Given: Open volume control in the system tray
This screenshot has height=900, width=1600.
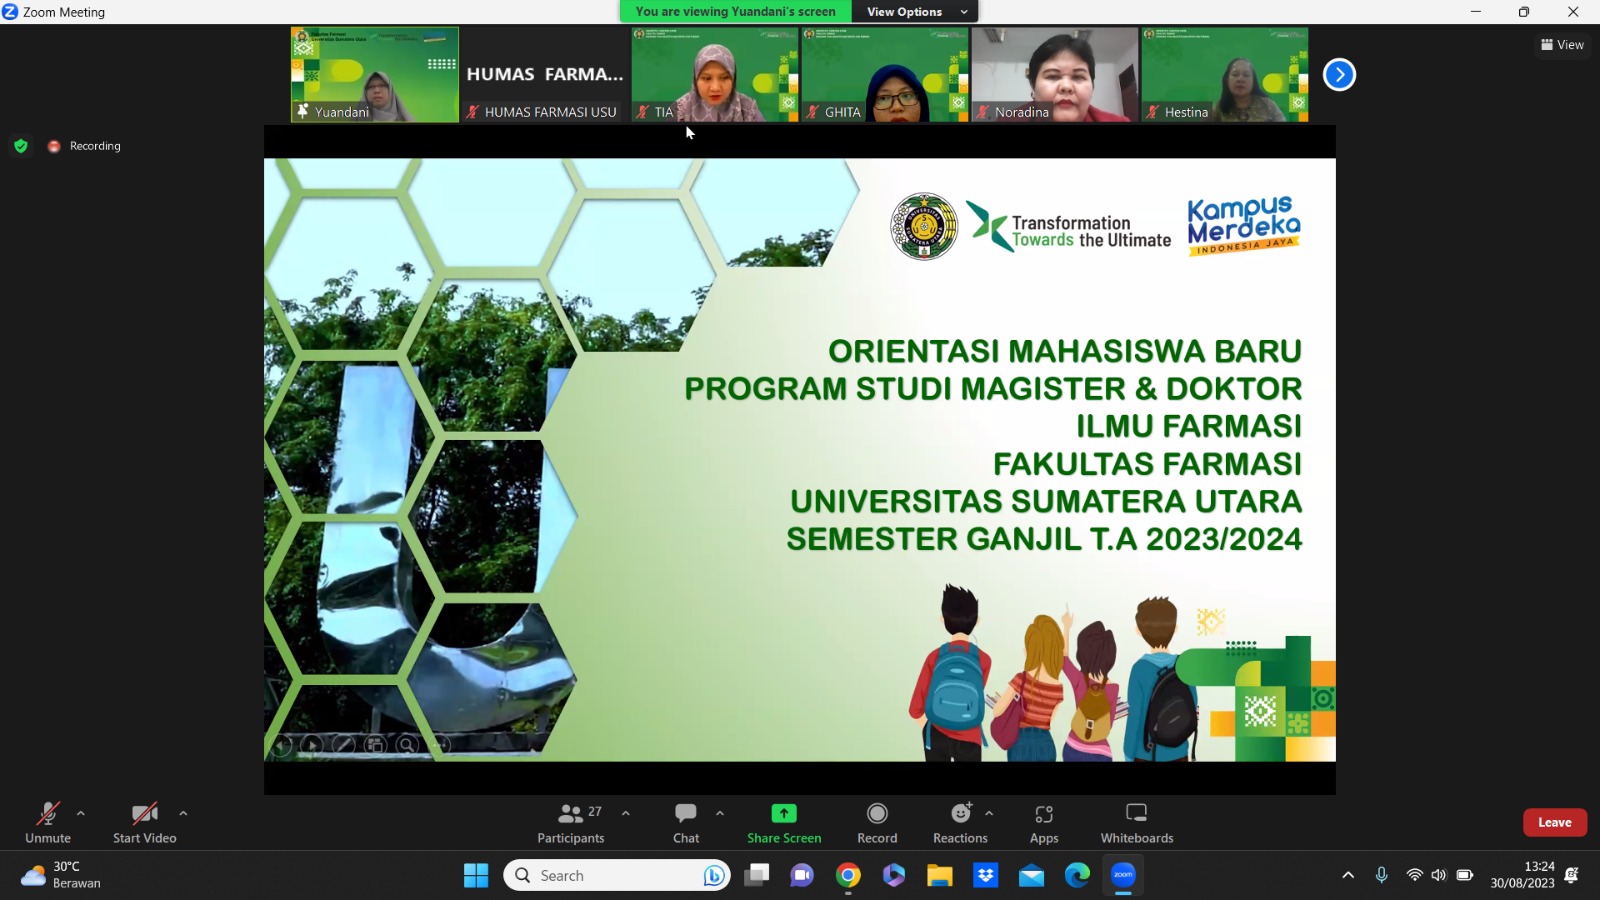Looking at the screenshot, I should [1439, 876].
